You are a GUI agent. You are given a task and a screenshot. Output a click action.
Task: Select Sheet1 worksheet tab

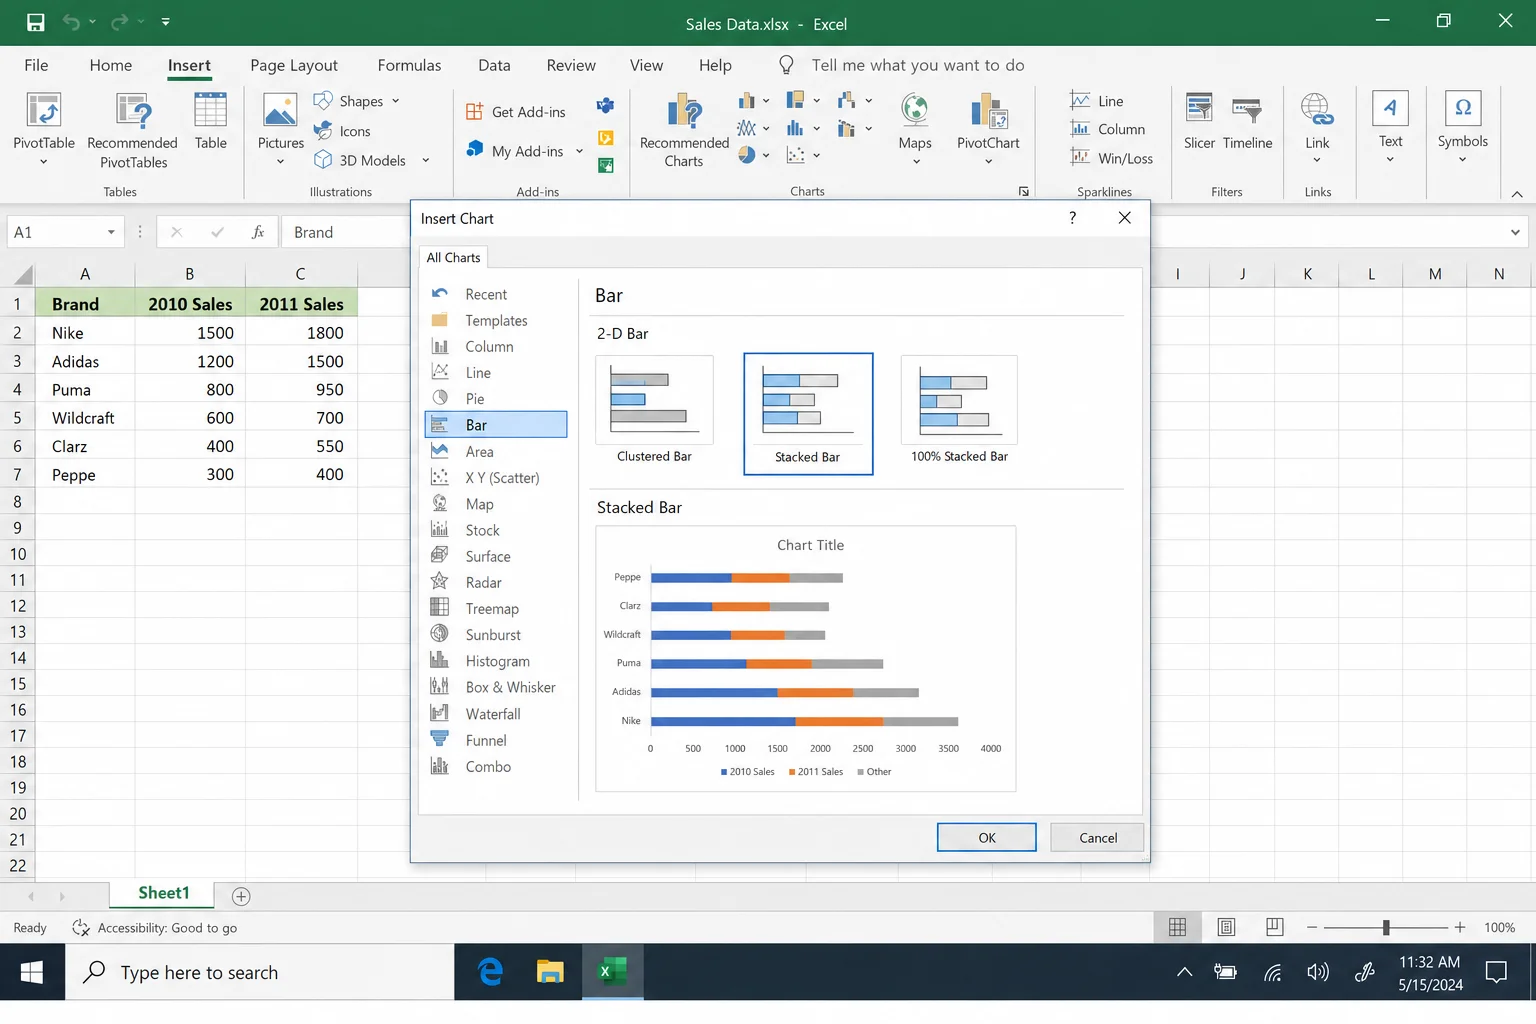pos(163,893)
